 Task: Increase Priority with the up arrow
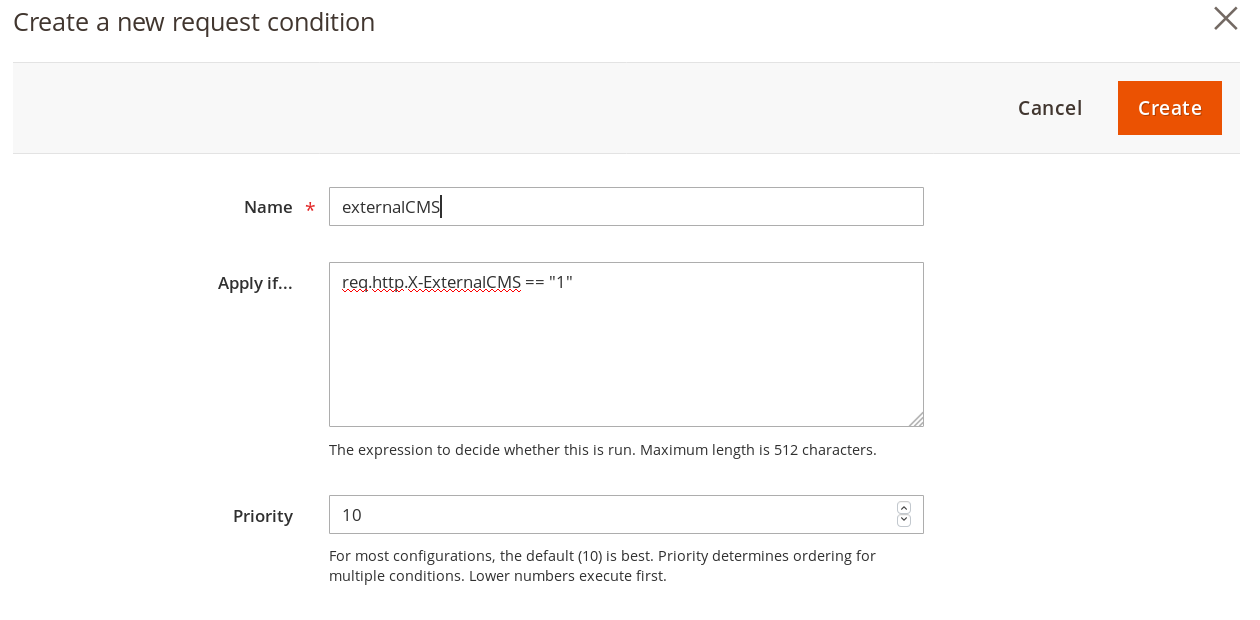point(904,508)
